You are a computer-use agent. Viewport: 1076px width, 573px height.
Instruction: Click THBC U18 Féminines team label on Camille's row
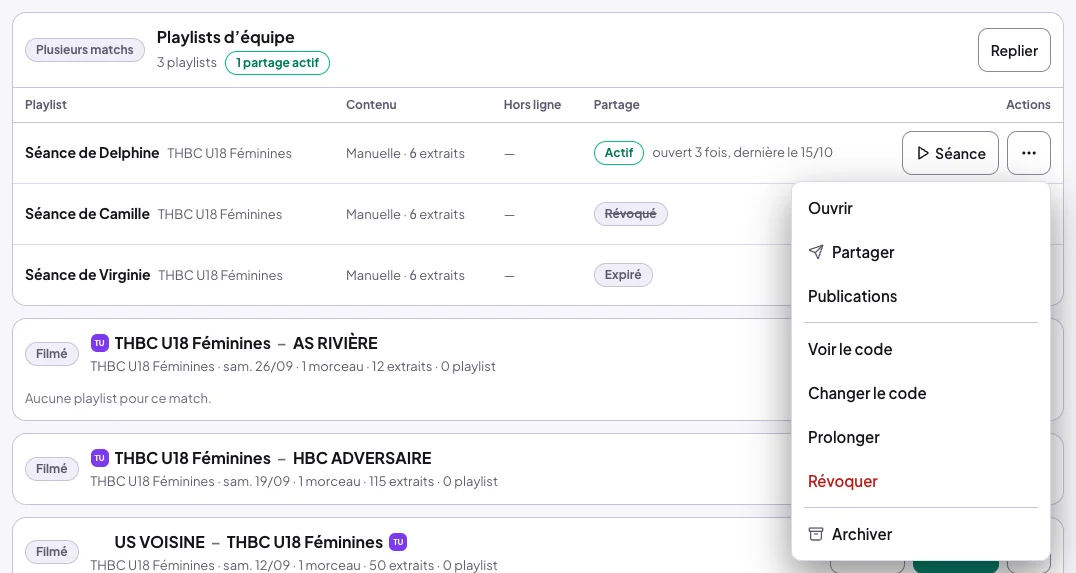point(220,215)
